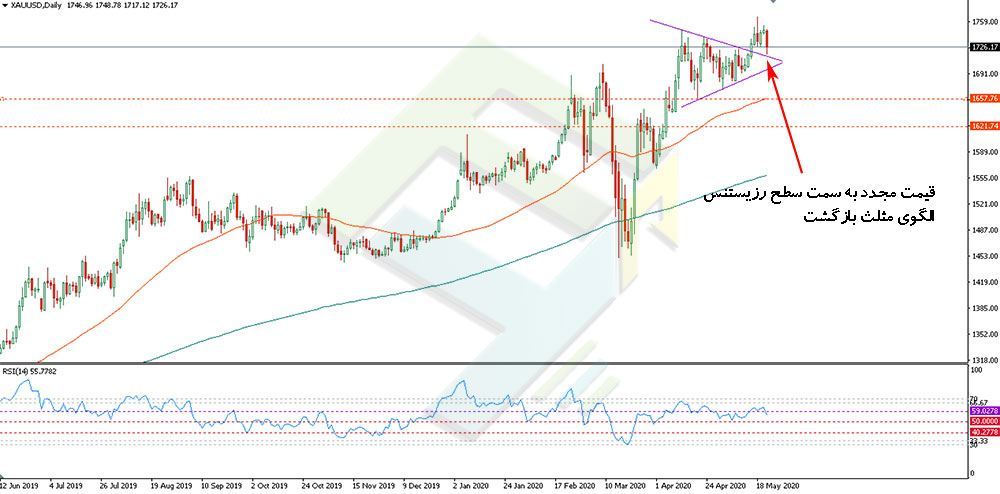Click the XAUUSD,Daily symbol title text
Screen dimensions: 1000x494
click(35, 5)
